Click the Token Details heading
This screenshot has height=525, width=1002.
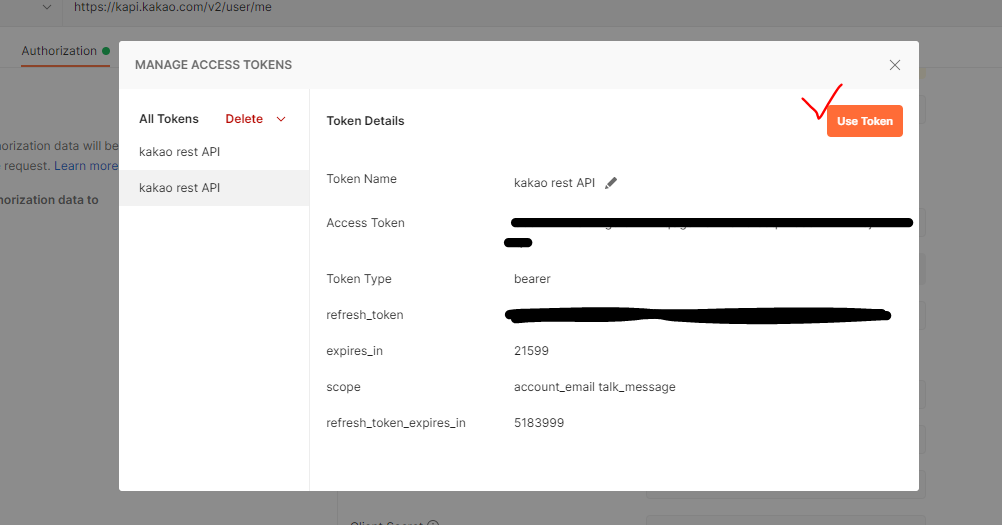coord(366,121)
